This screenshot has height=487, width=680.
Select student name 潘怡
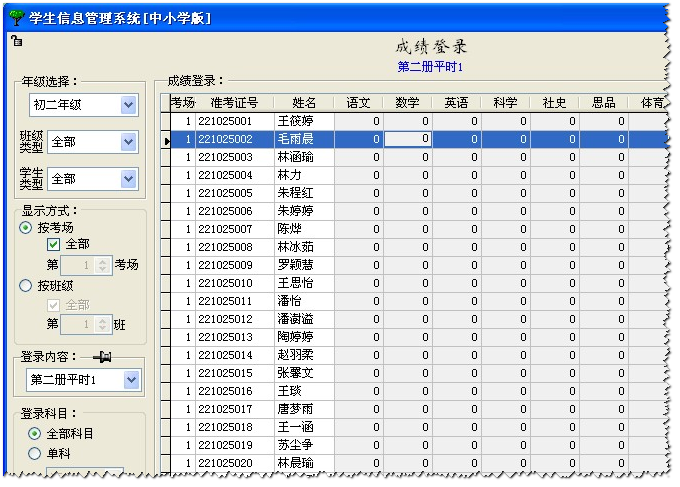[x=289, y=301]
